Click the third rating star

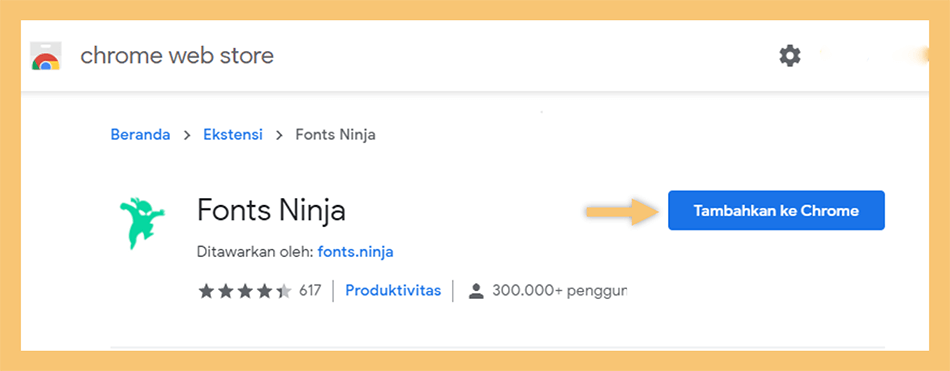pos(245,291)
